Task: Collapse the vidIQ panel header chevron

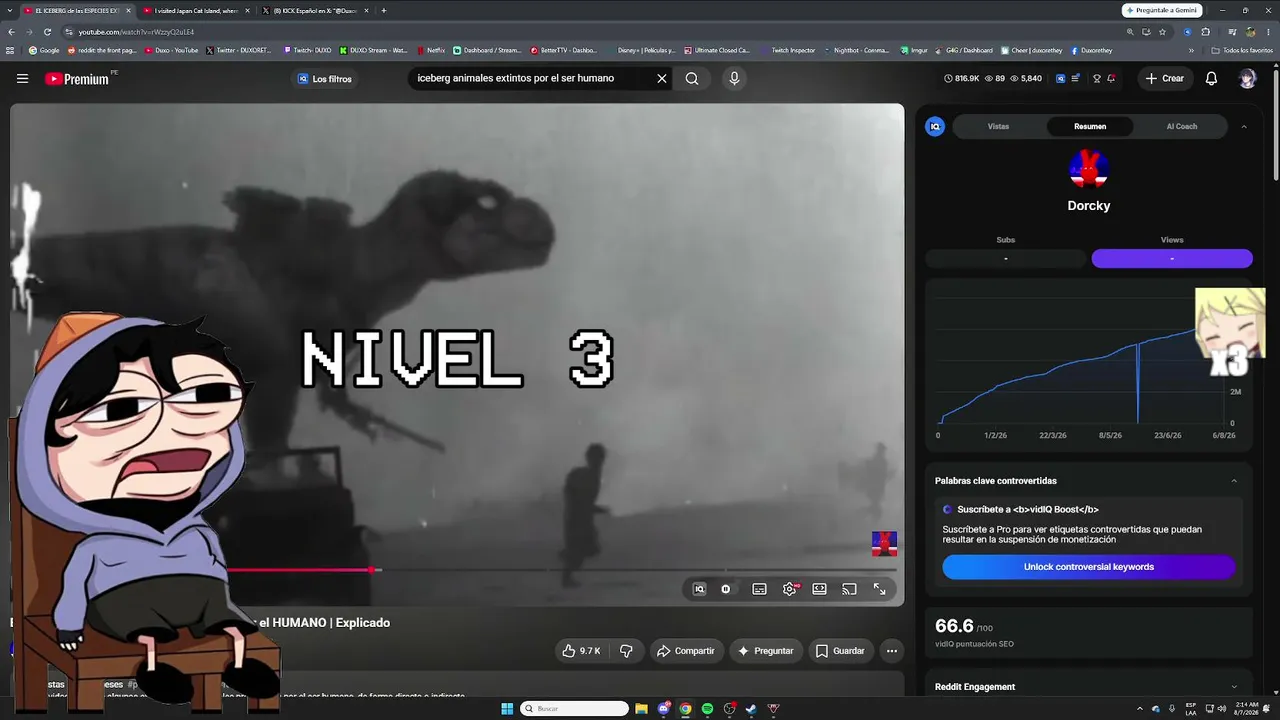Action: (1244, 127)
